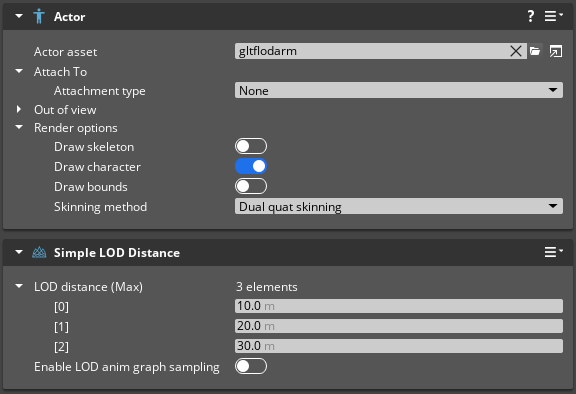This screenshot has height=394, width=576.
Task: Click the Actor component figure icon
Action: [x=39, y=17]
